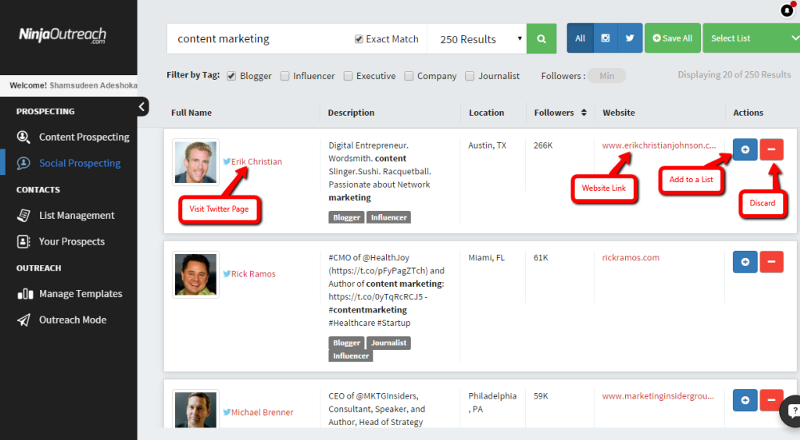Open the 250 Results dropdown
The image size is (800, 440).
point(481,39)
